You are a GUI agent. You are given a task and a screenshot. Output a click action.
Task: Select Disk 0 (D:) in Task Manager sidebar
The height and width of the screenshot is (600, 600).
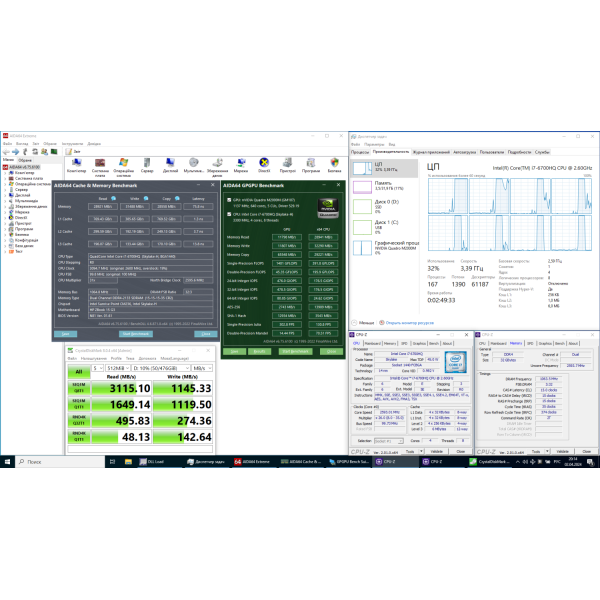tap(385, 206)
